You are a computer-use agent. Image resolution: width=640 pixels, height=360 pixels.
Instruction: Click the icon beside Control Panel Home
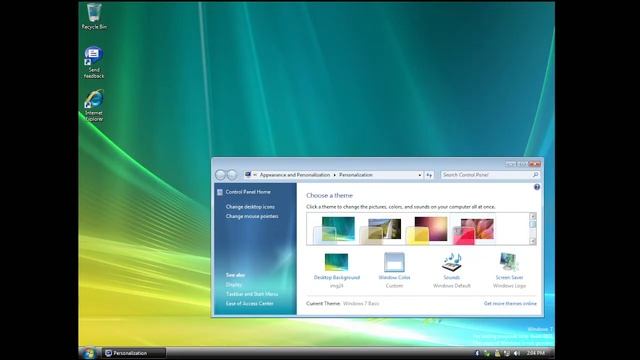(x=220, y=192)
